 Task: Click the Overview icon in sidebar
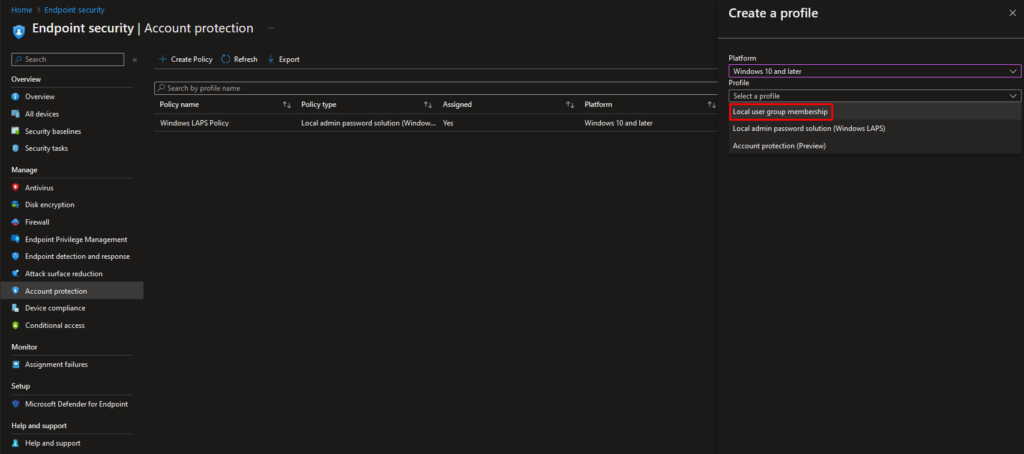[x=16, y=97]
